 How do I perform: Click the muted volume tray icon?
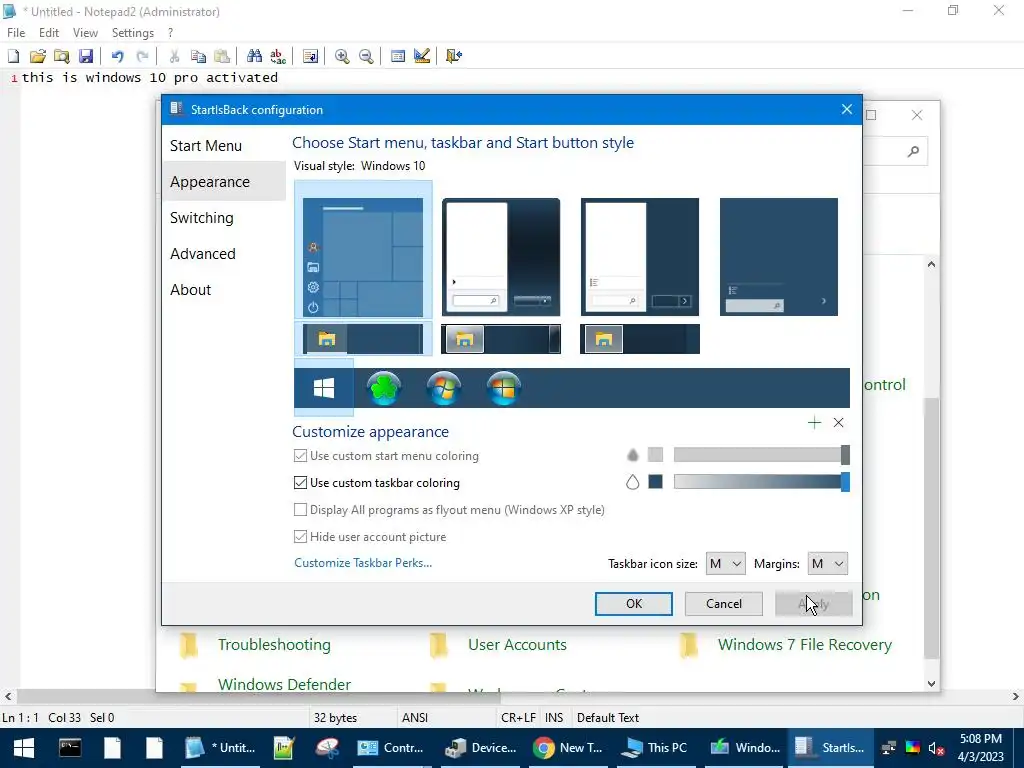[x=936, y=748]
